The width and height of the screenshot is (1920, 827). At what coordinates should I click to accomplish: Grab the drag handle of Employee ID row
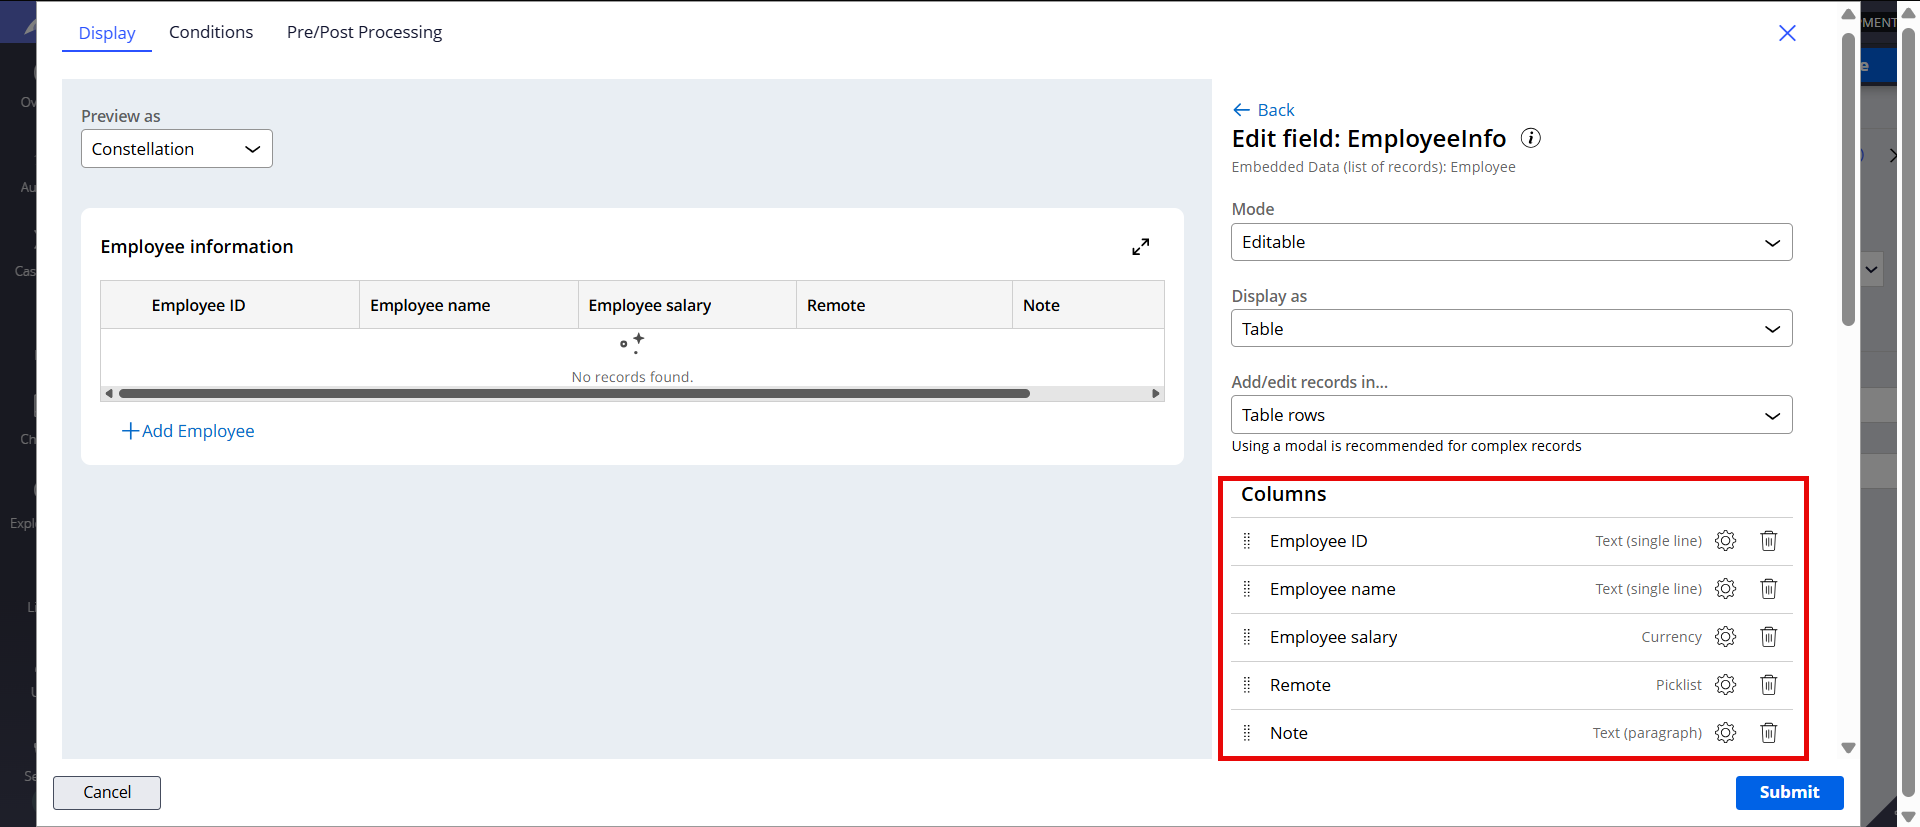1247,541
